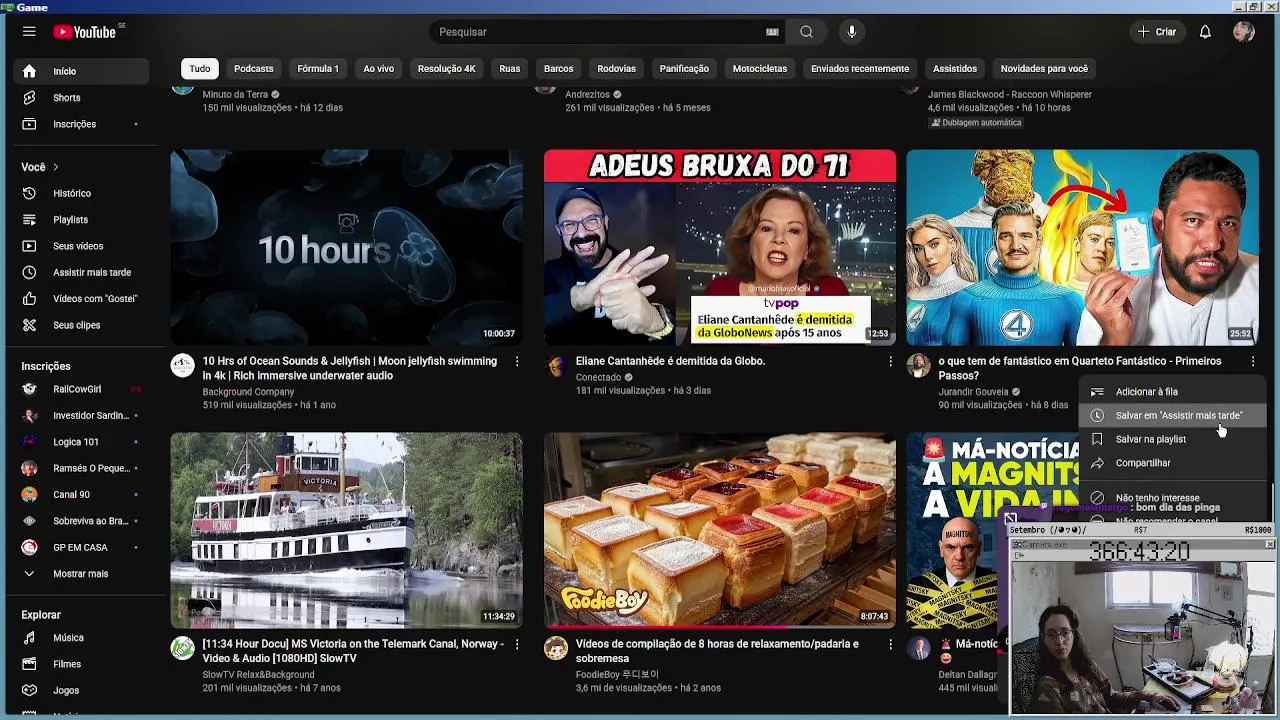Open Música under Explorar
This screenshot has height=720, width=1280.
tap(82, 638)
